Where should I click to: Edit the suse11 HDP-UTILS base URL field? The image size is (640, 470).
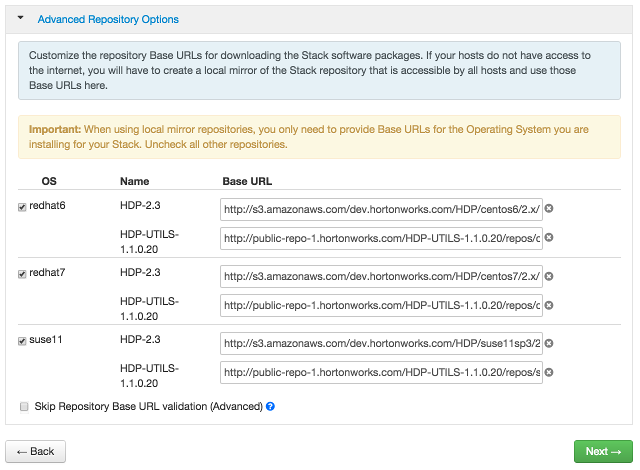(x=381, y=372)
